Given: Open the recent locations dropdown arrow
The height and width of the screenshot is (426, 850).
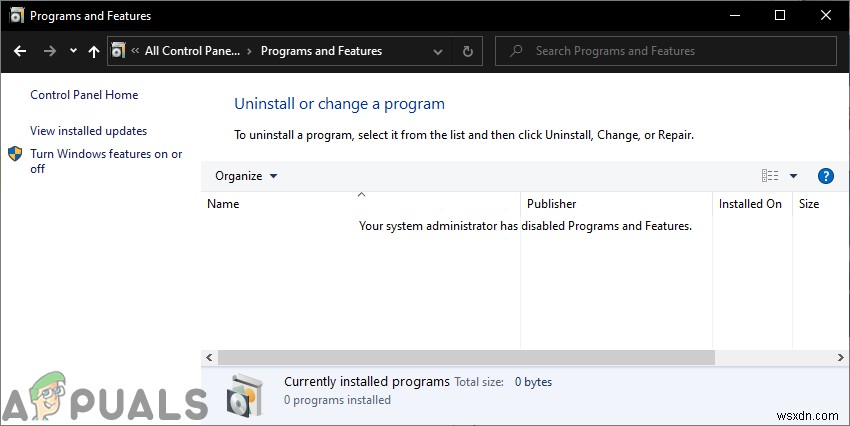Looking at the screenshot, I should [73, 51].
